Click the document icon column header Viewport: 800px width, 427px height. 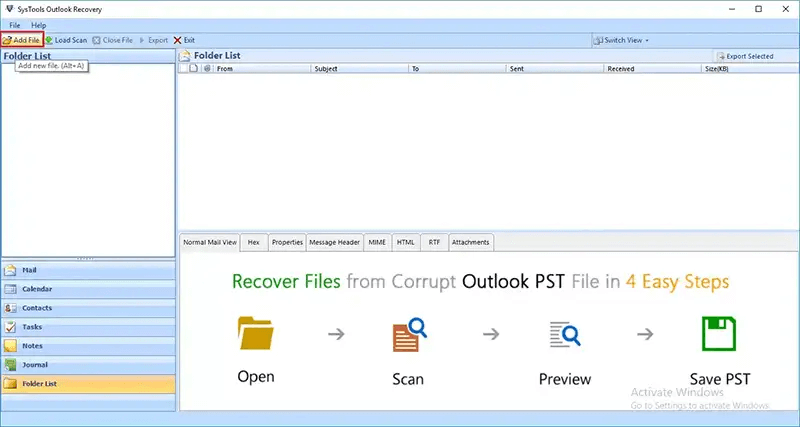(193, 68)
